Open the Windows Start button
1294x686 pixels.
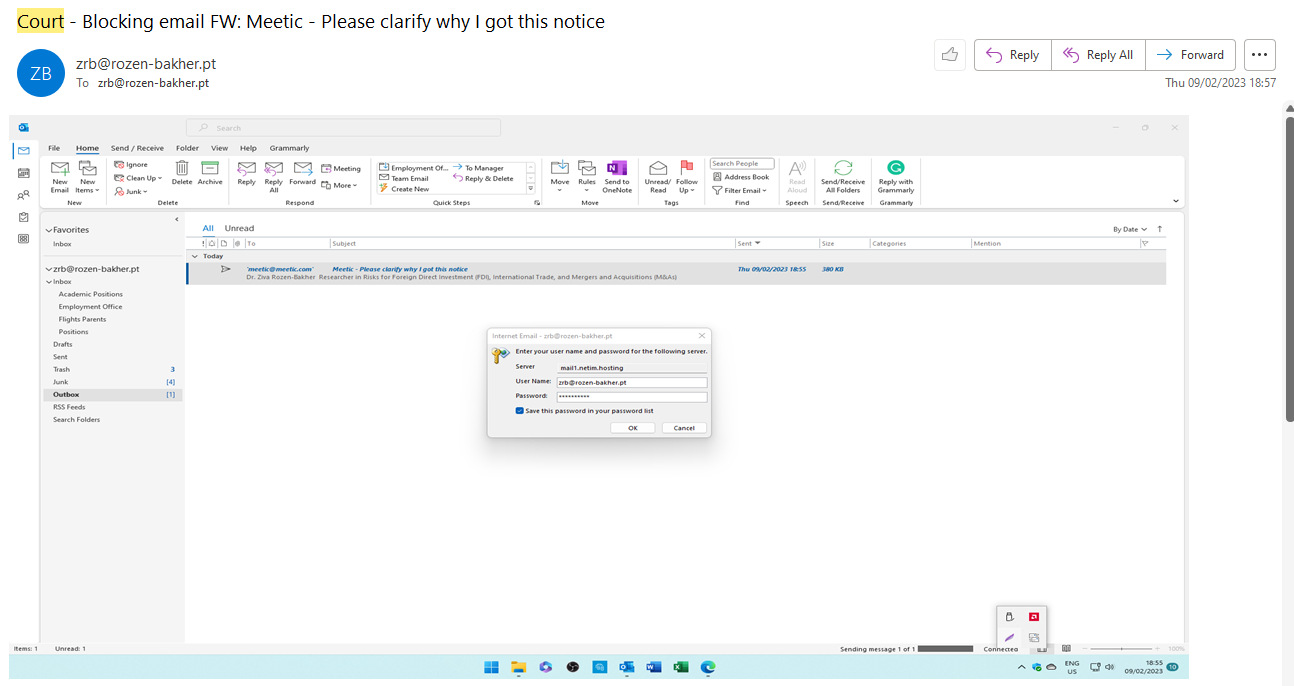[x=492, y=667]
